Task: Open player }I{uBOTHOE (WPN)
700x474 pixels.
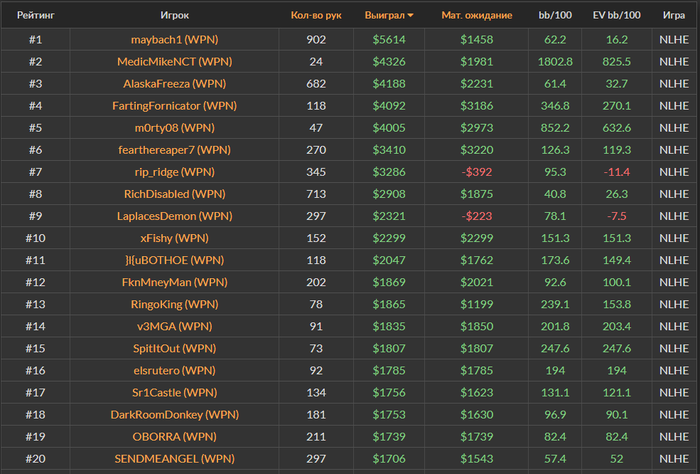Action: click(175, 260)
